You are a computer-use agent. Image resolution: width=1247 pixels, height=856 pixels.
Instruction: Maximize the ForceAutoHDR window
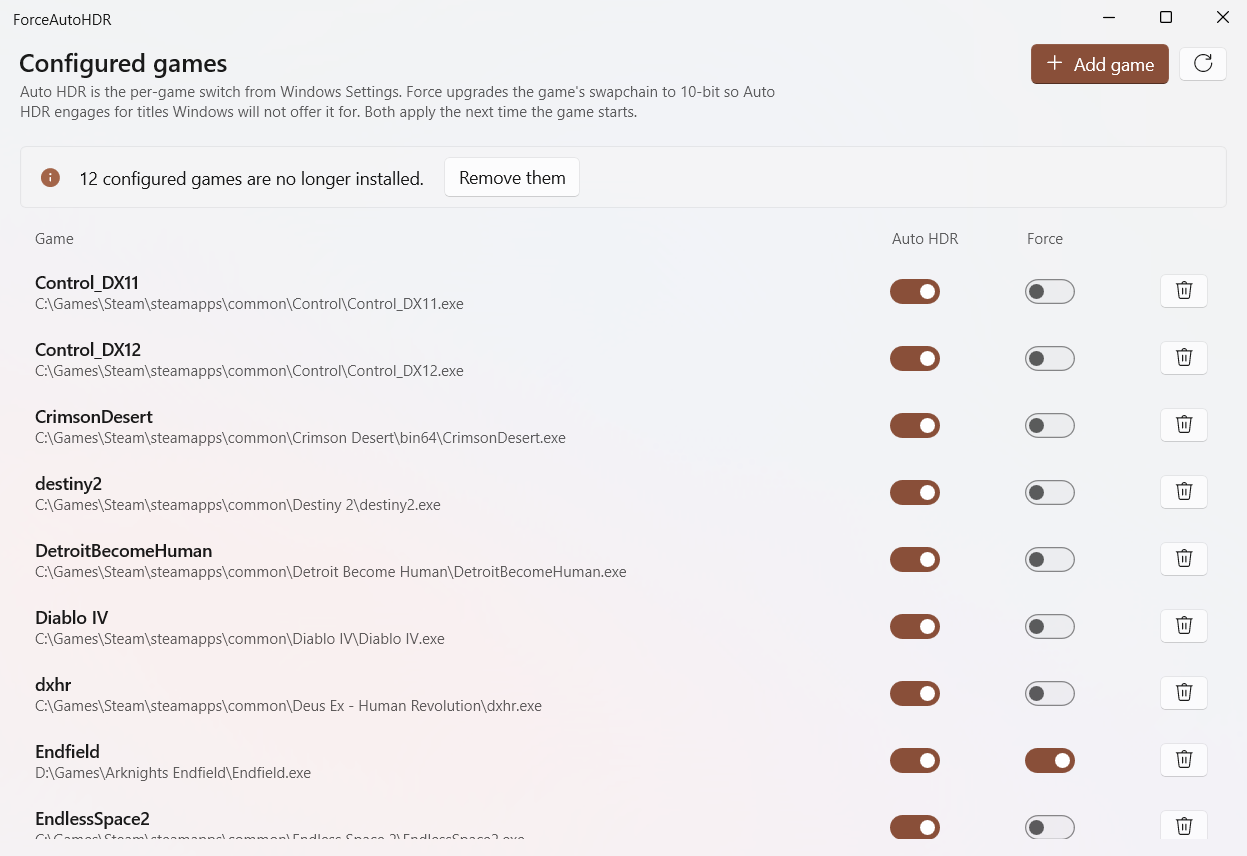pos(1166,17)
